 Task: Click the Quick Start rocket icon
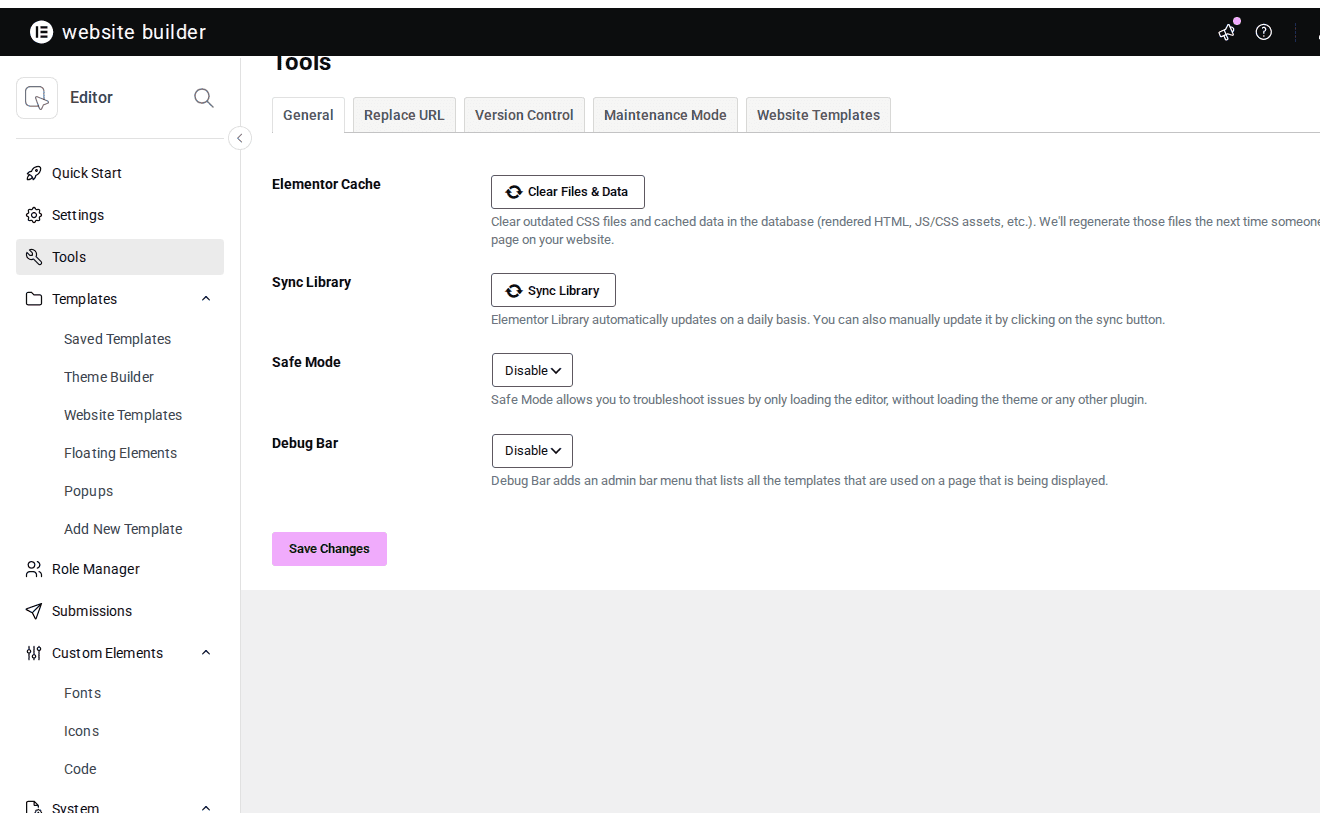(34, 173)
